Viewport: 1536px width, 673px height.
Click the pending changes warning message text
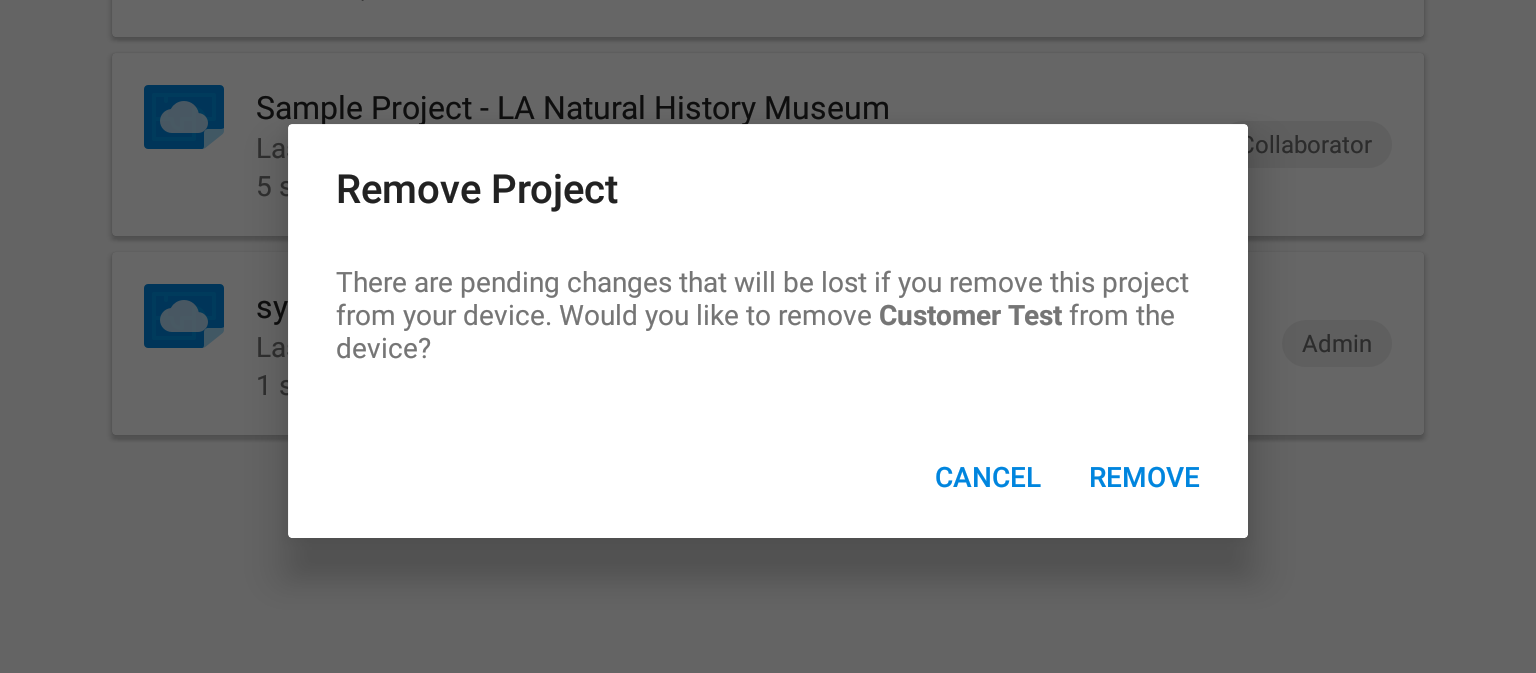(762, 316)
